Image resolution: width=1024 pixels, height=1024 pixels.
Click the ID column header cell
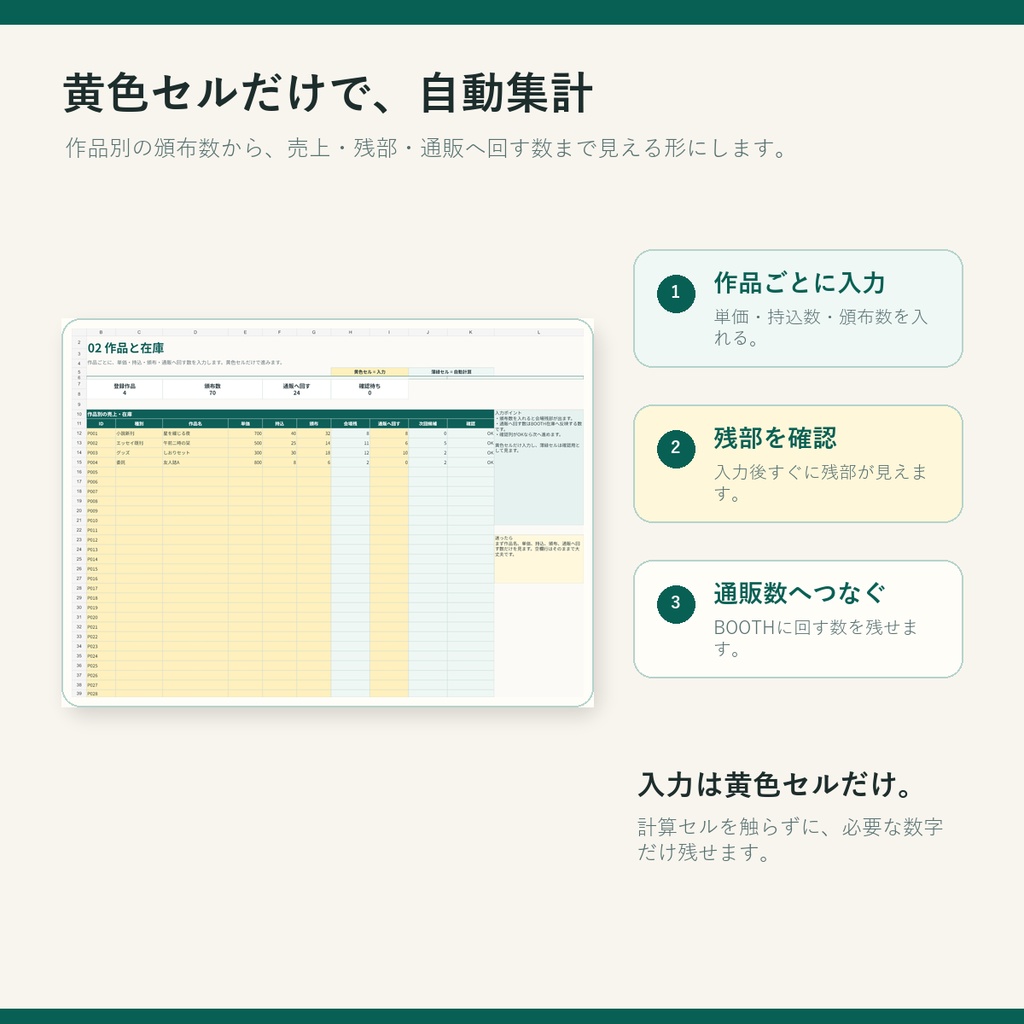[x=101, y=424]
